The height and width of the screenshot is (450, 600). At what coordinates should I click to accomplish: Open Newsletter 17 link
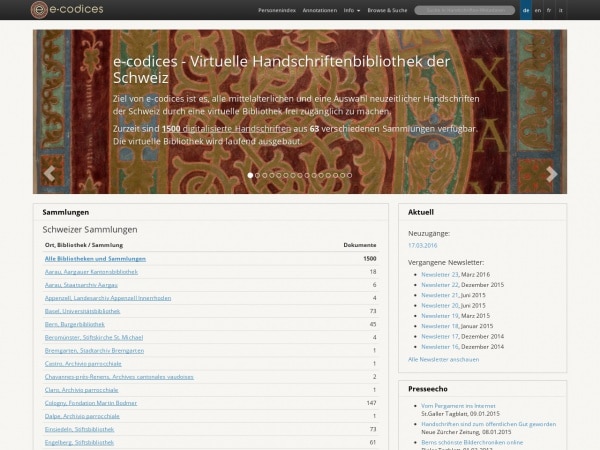tap(440, 336)
